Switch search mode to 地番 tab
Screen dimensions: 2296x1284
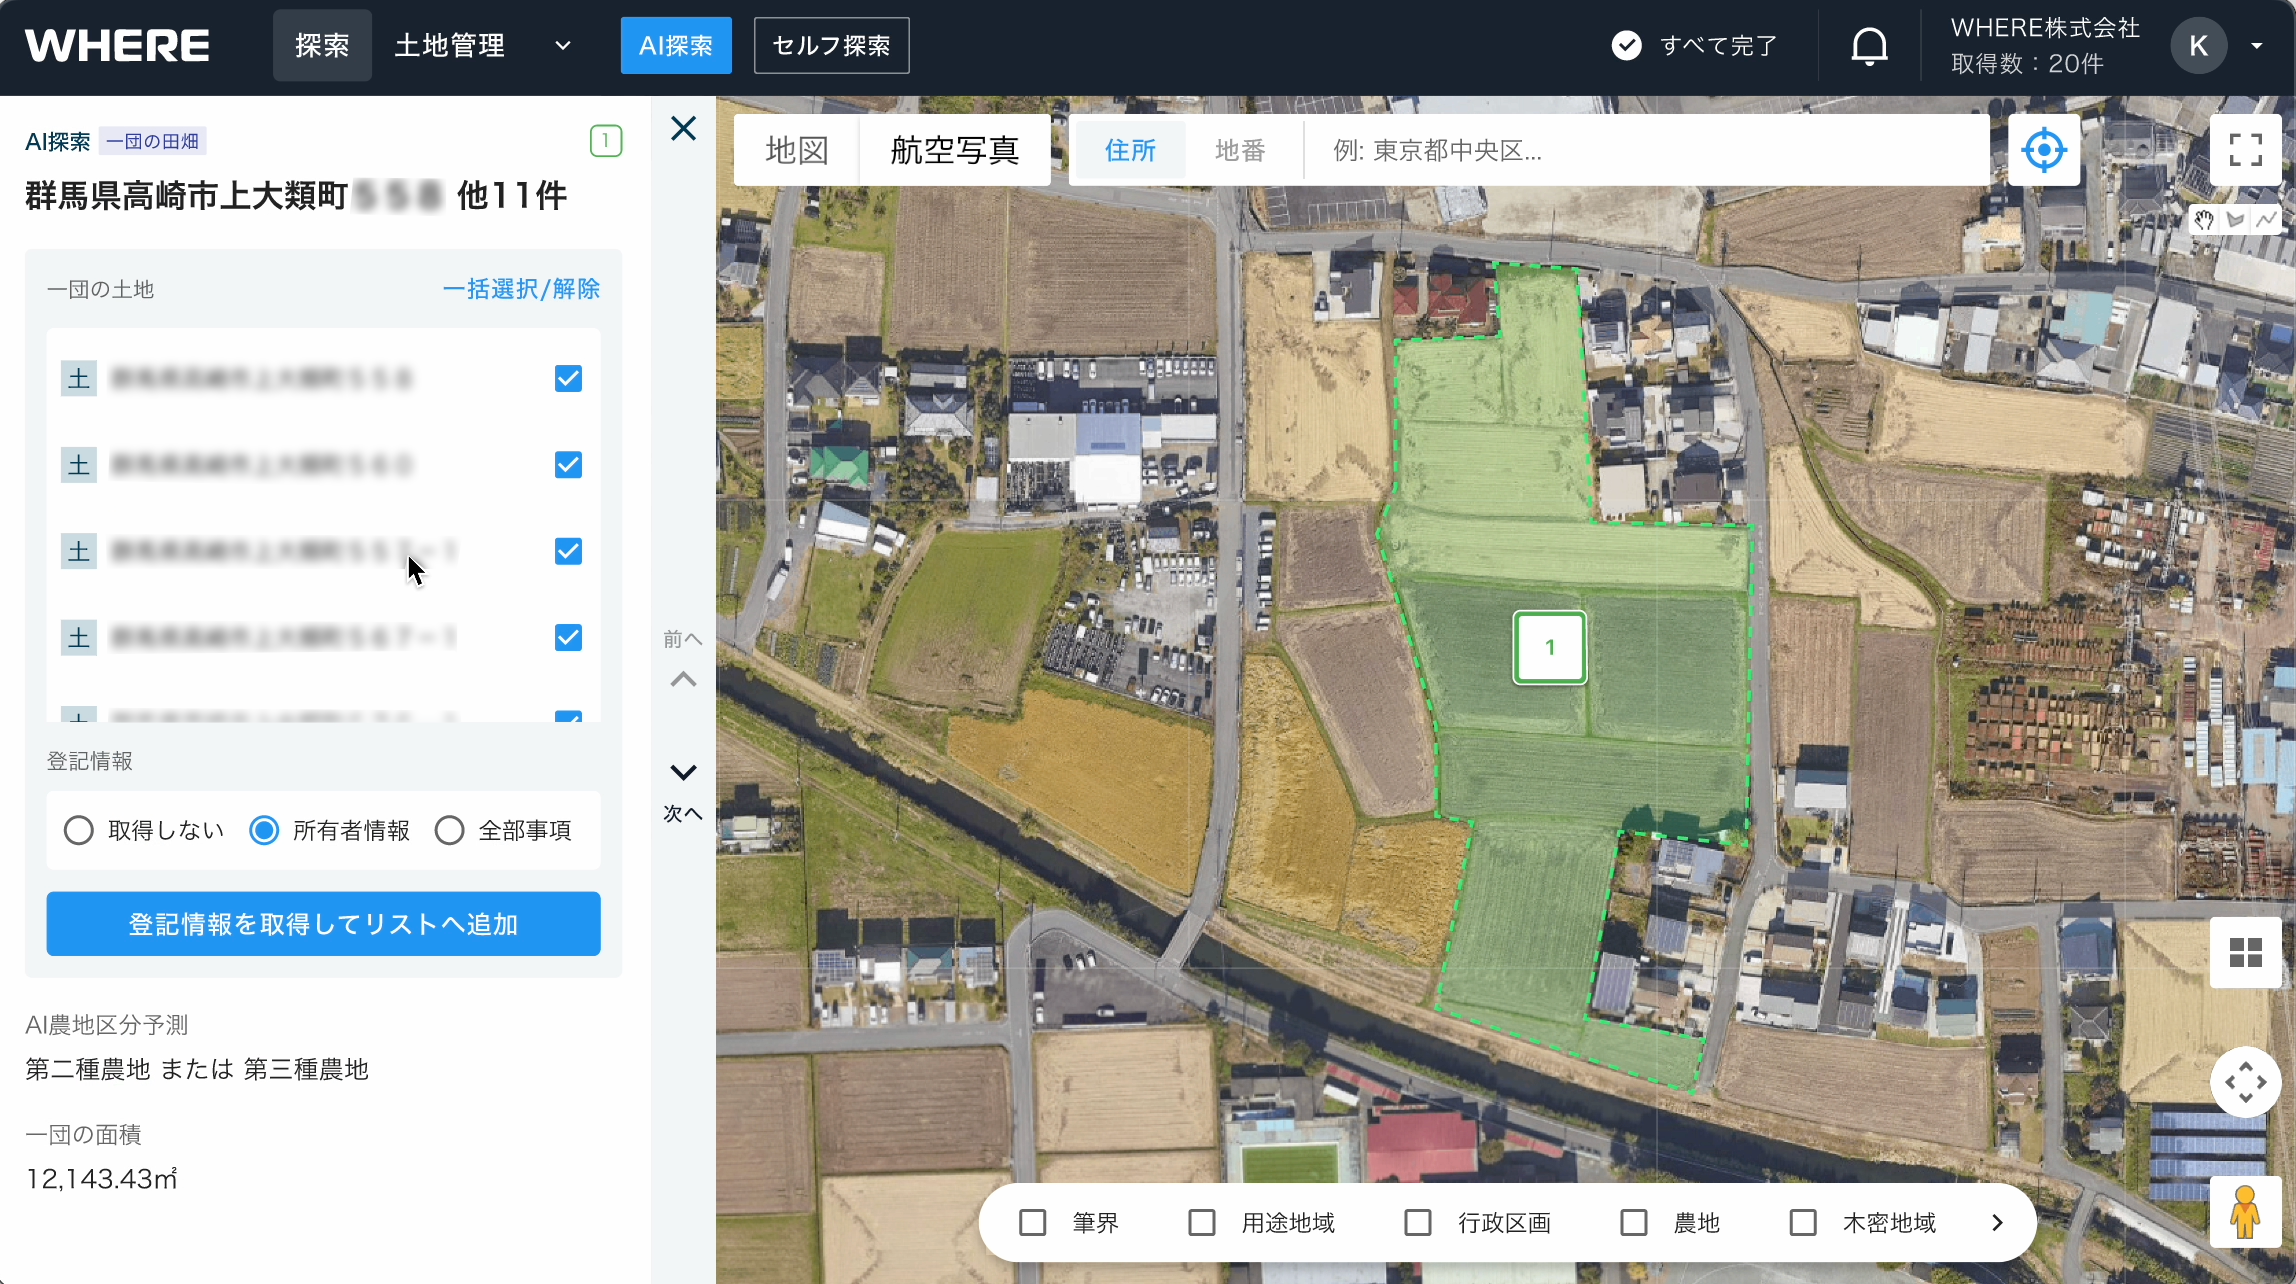pos(1240,150)
